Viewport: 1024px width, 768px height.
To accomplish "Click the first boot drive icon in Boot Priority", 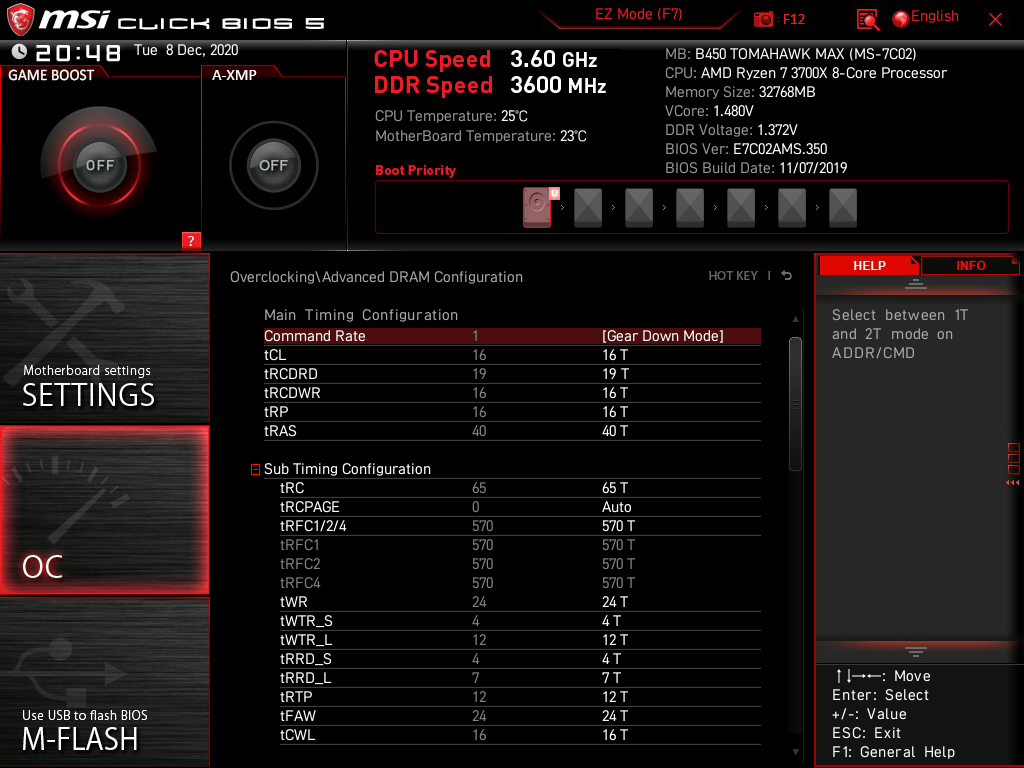I will [537, 206].
